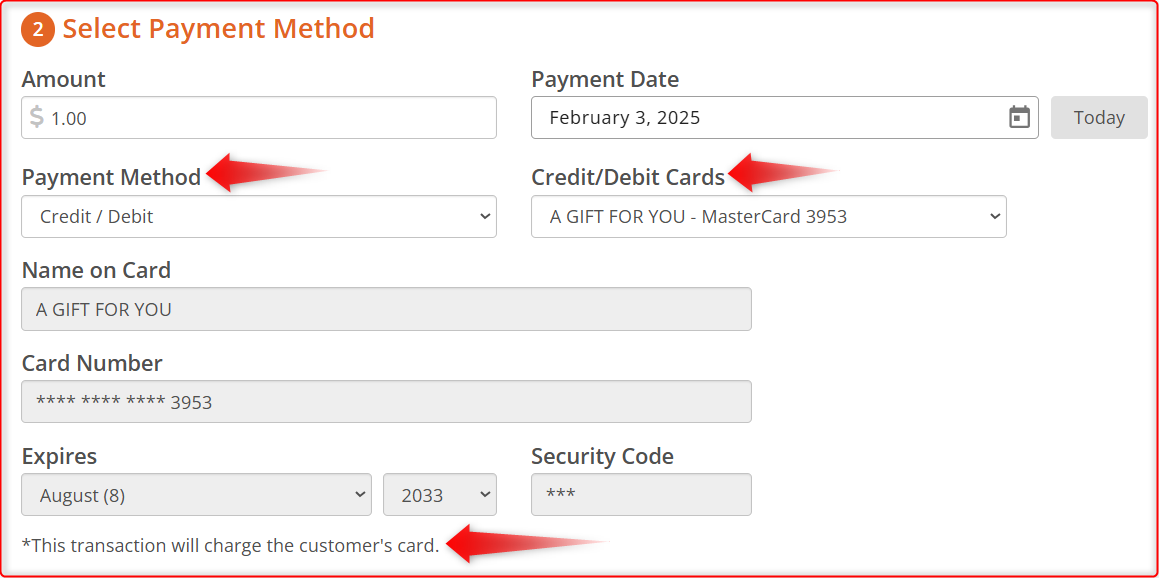Focus the Security Code field
This screenshot has width=1159, height=578.
(642, 494)
